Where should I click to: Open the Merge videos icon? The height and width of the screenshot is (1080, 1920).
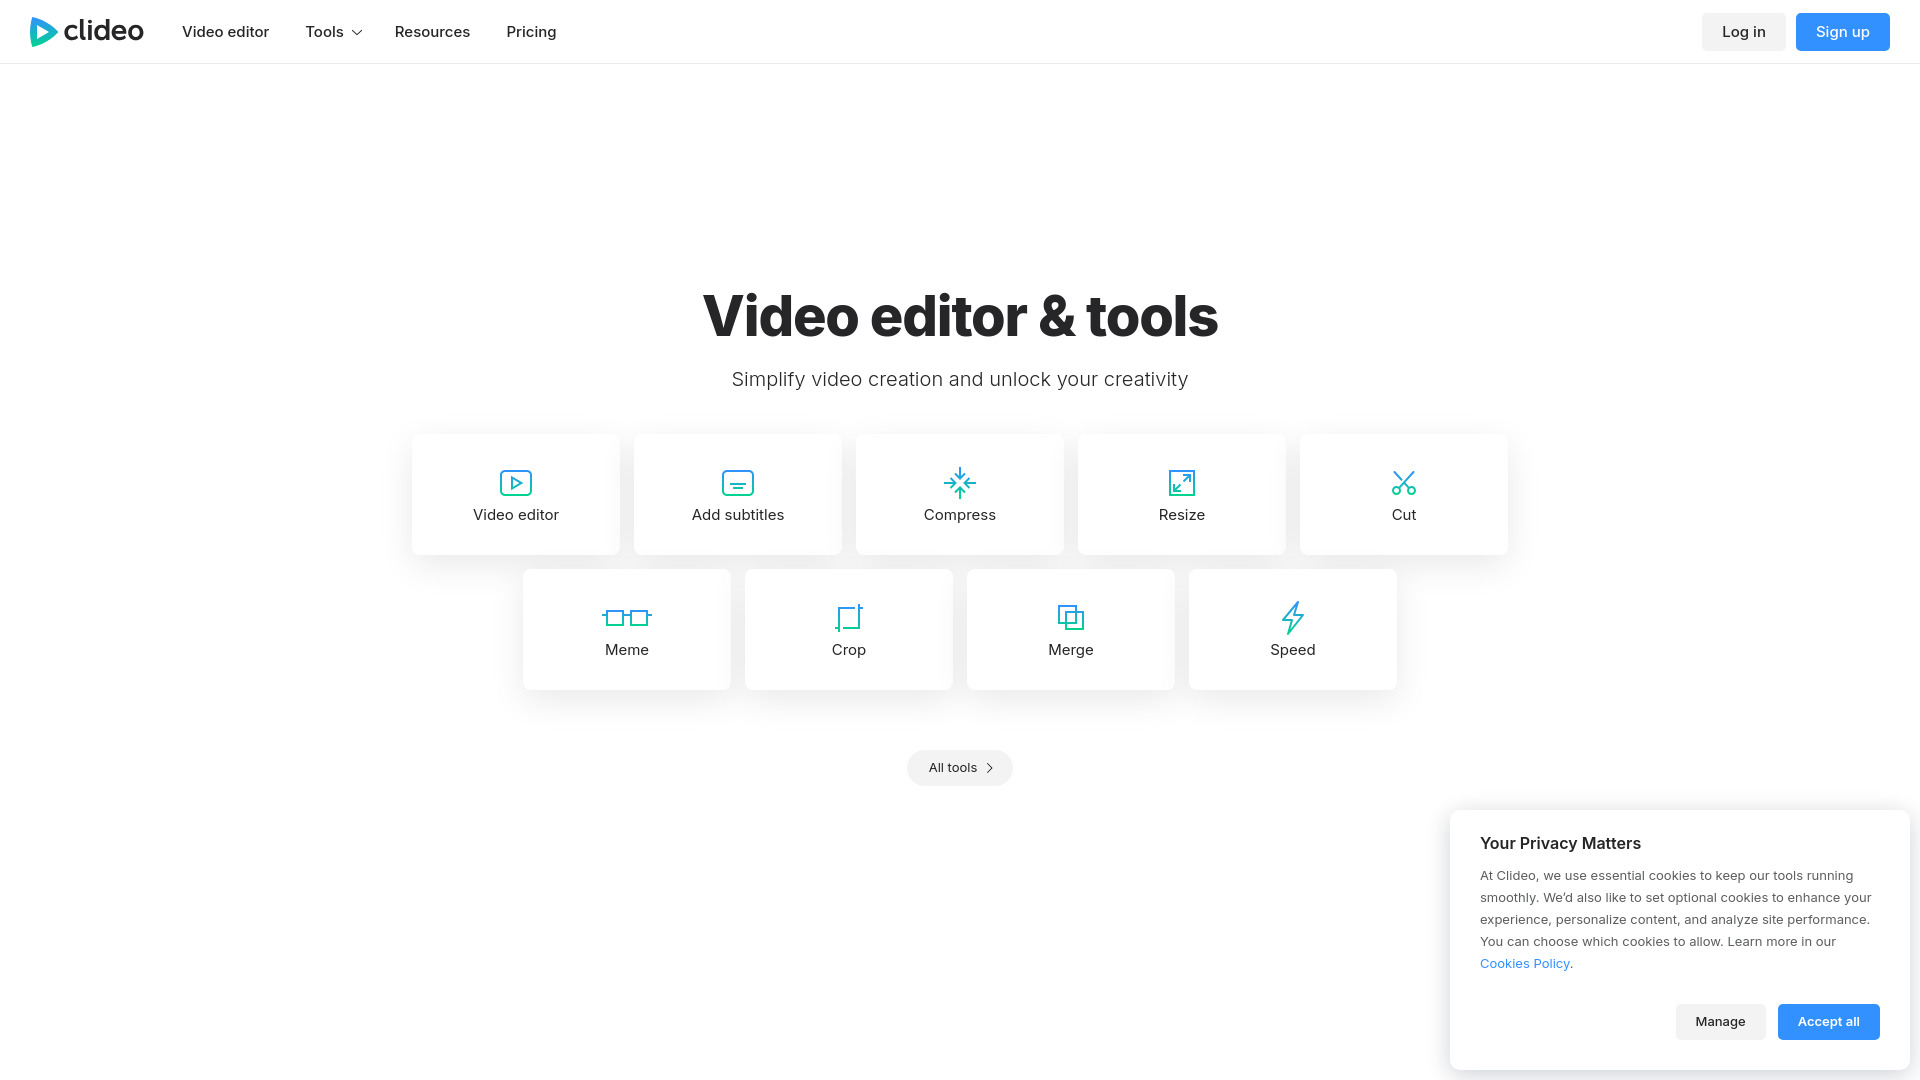tap(1070, 617)
